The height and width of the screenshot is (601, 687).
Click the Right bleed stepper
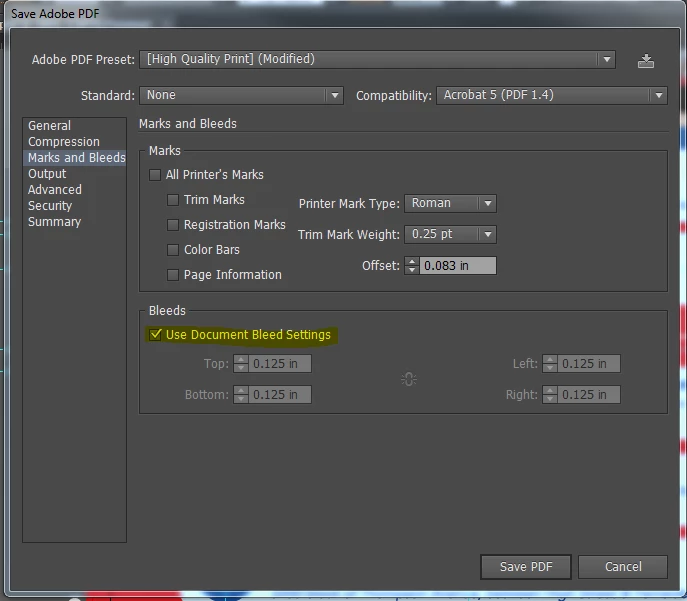(x=550, y=395)
